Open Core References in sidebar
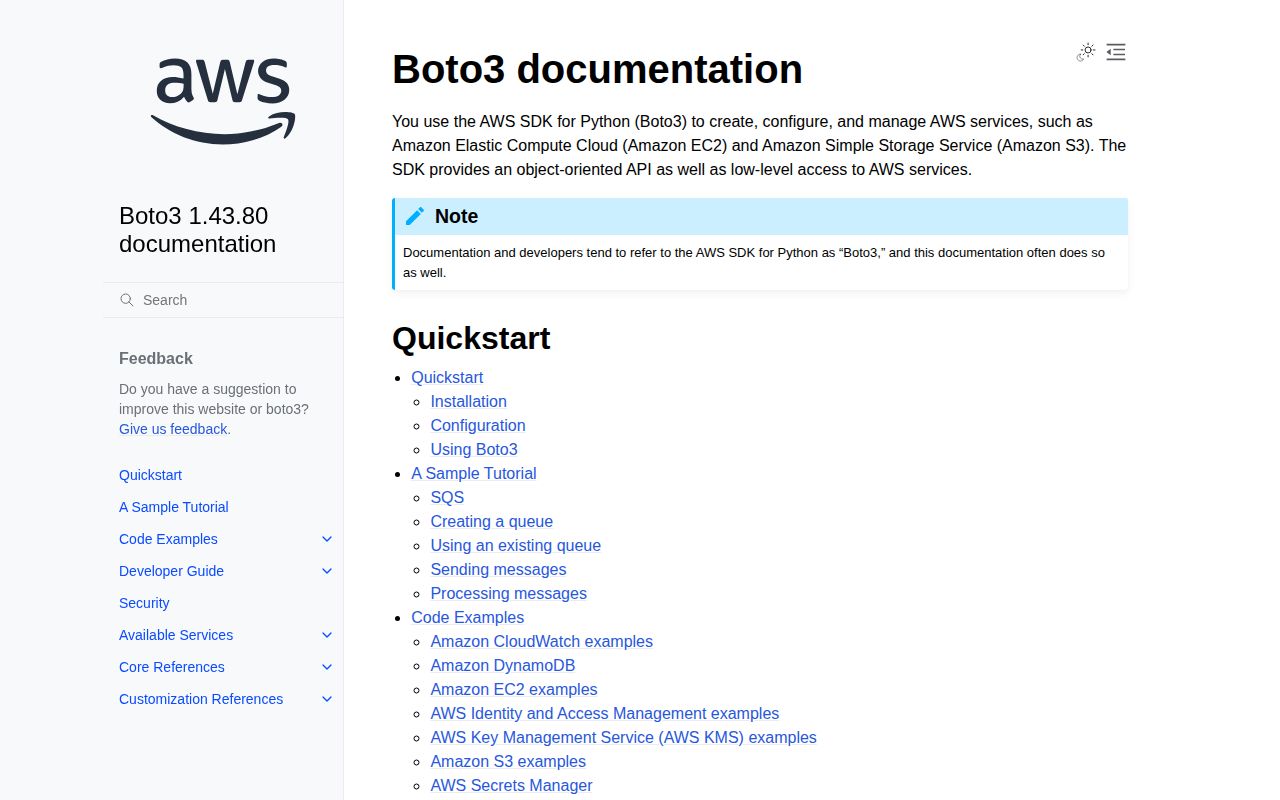 172,667
